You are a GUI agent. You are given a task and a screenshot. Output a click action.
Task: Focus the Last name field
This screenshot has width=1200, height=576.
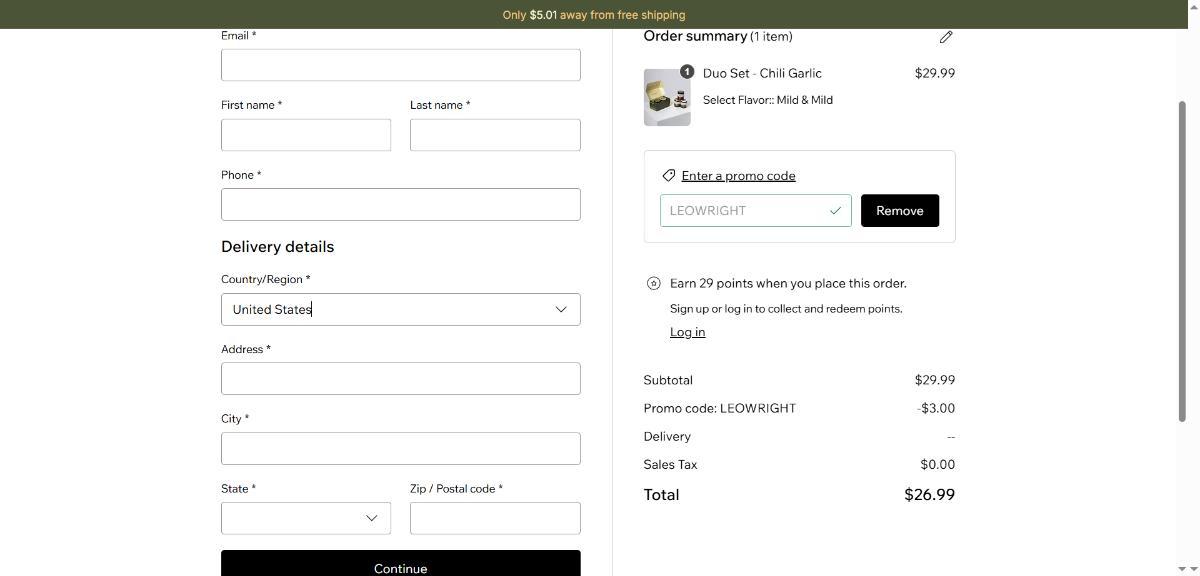(x=495, y=135)
